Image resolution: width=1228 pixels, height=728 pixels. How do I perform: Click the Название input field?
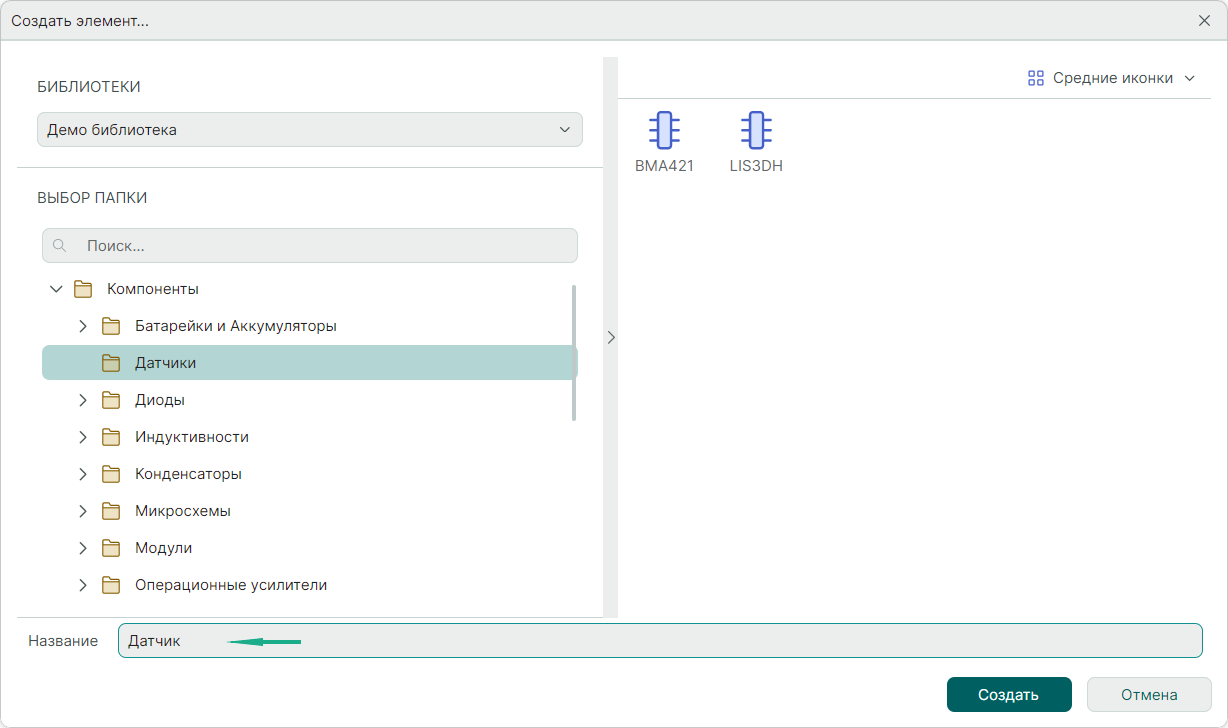(x=660, y=641)
